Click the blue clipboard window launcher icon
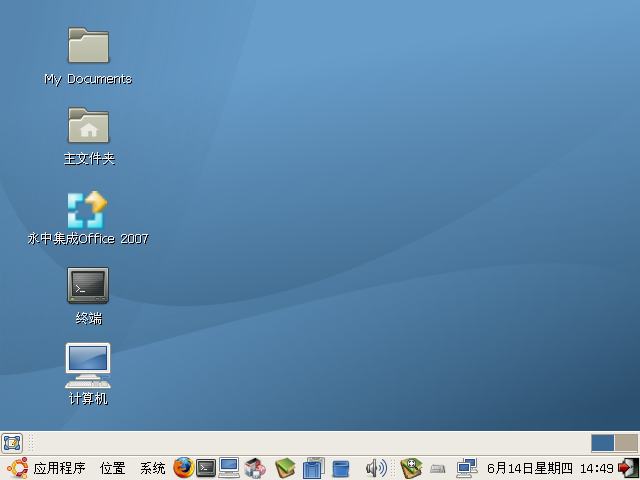Screen dimensions: 640x480 [x=313, y=468]
